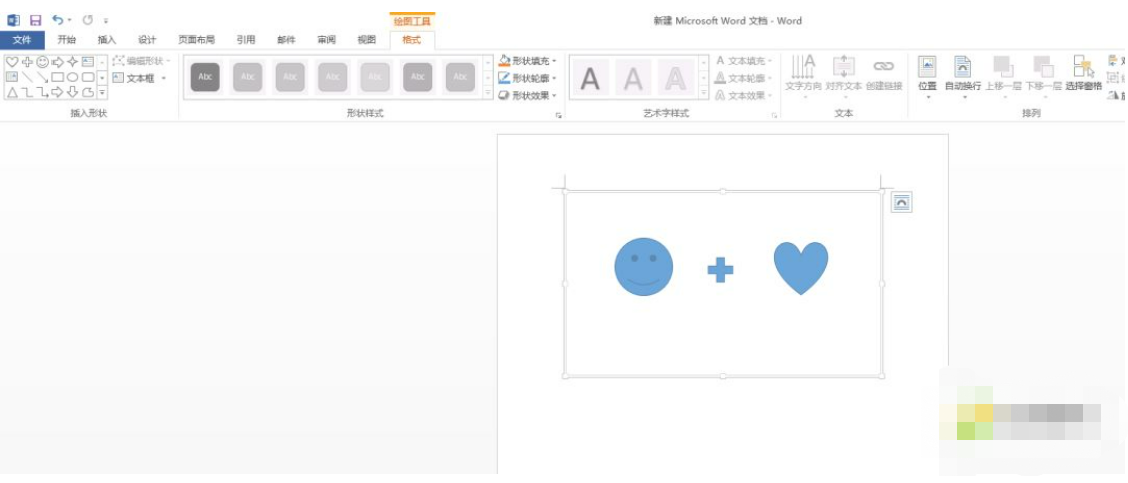The width and height of the screenshot is (1128, 483).
Task: Open the undo history dropdown arrow
Action: pyautogui.click(x=70, y=20)
